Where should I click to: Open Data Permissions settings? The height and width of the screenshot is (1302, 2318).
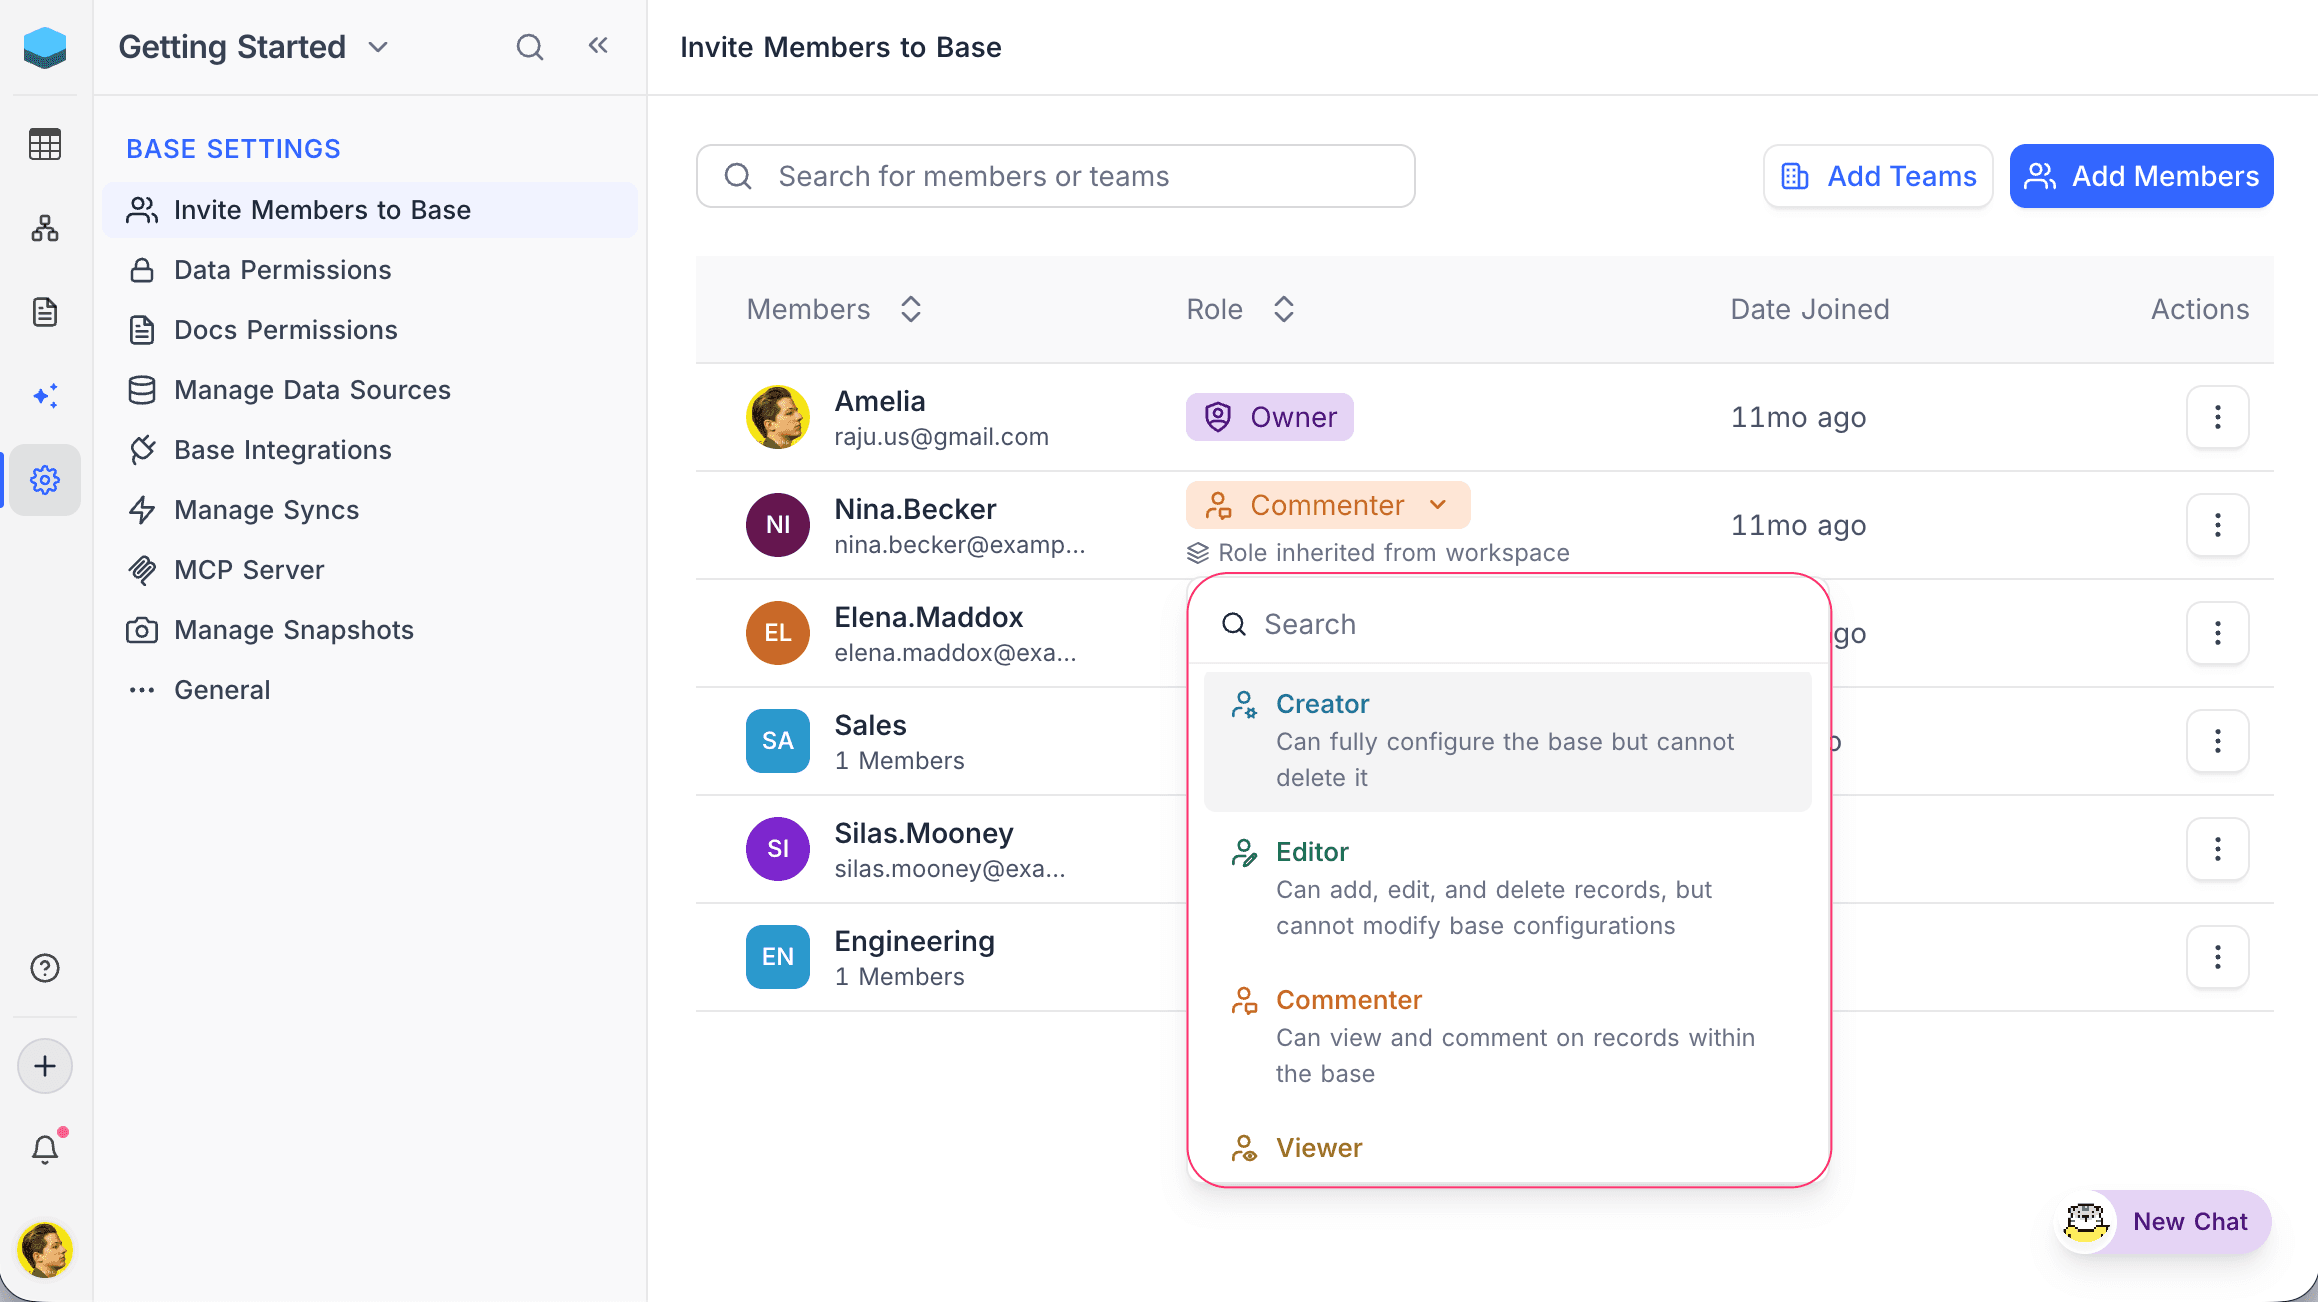tap(282, 270)
